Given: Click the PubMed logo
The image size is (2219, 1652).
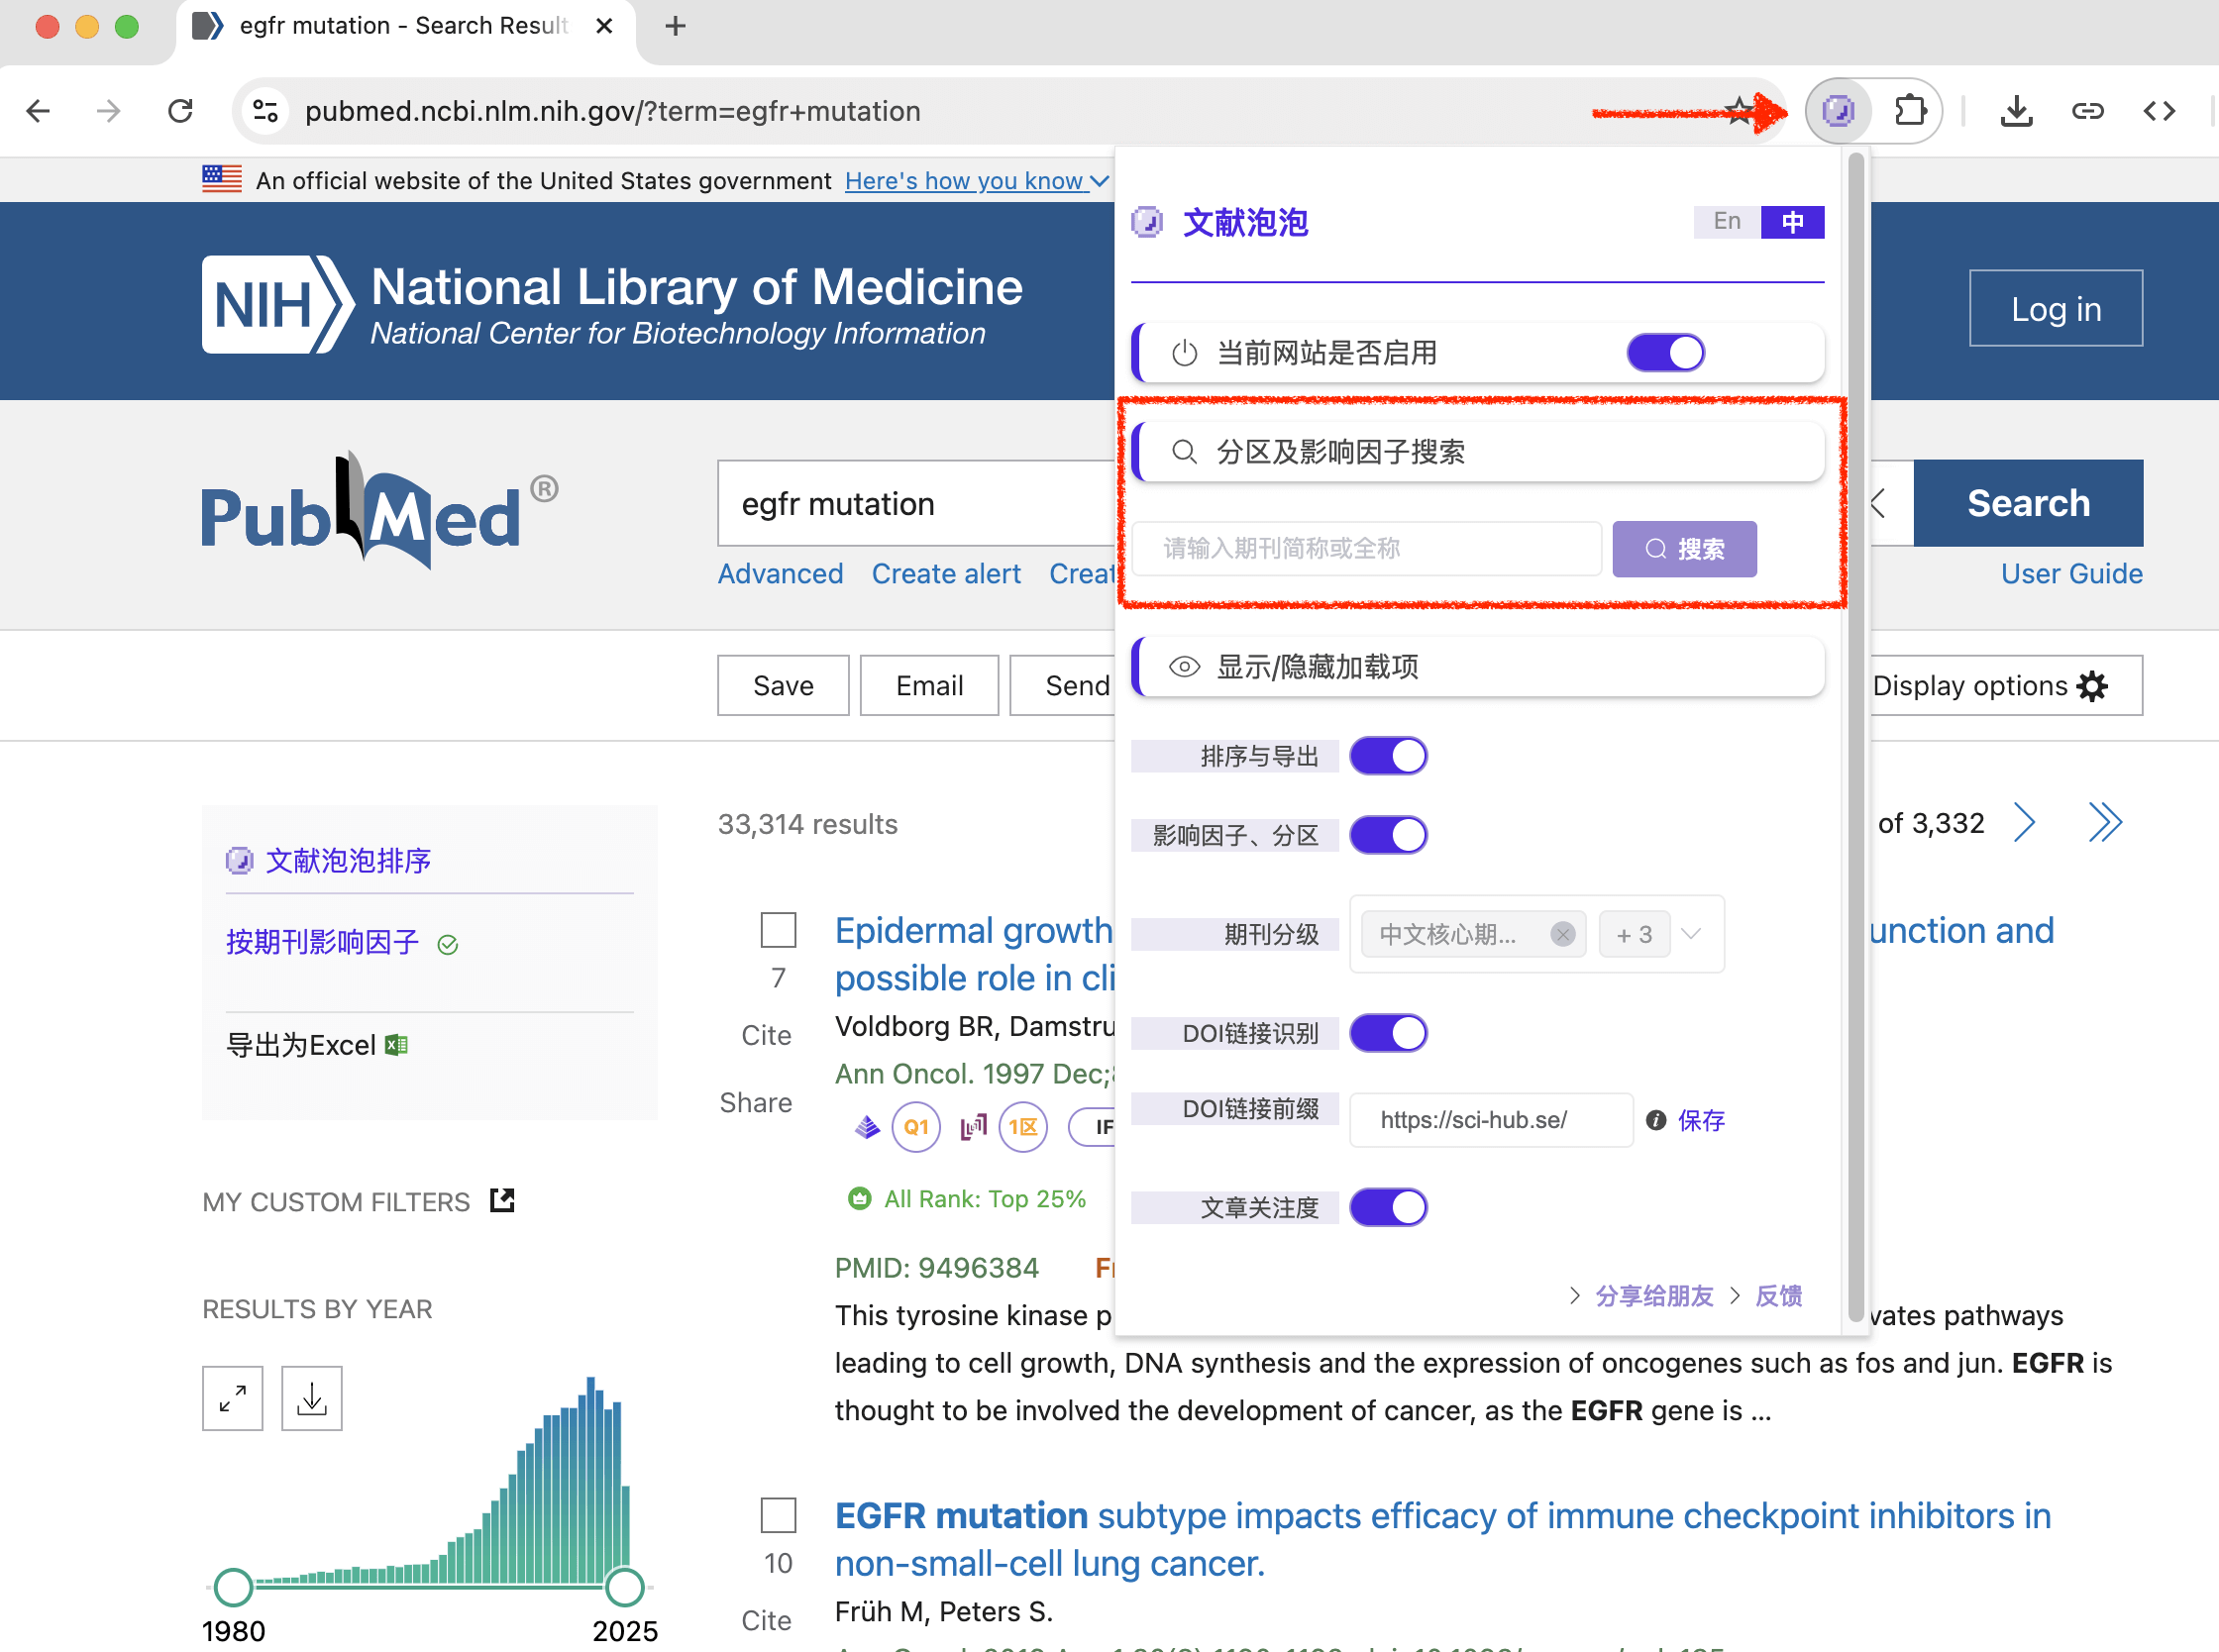Looking at the screenshot, I should pyautogui.click(x=380, y=510).
